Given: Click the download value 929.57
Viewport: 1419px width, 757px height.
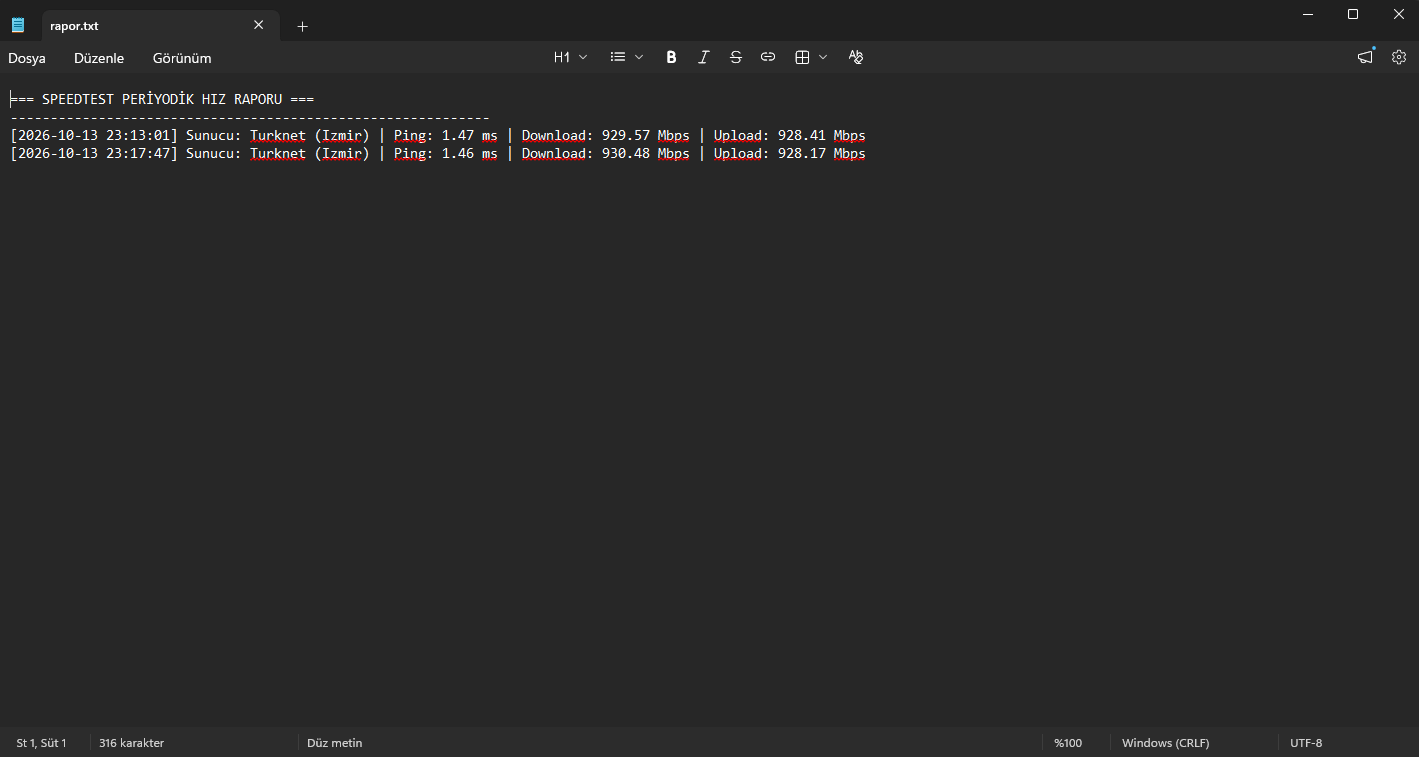Looking at the screenshot, I should coord(626,135).
